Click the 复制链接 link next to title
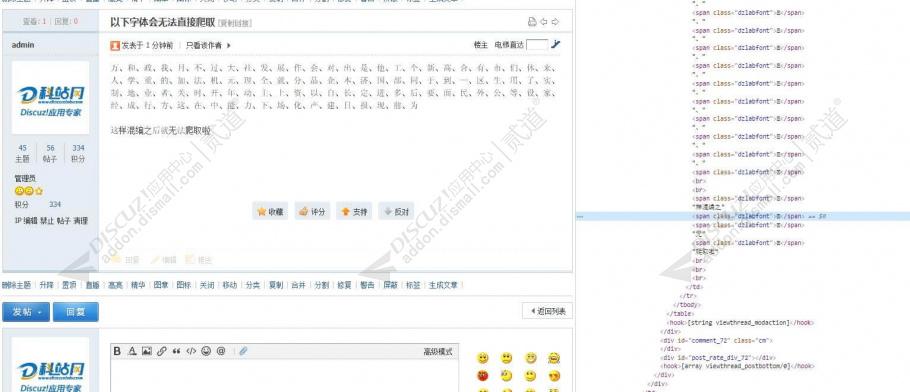910x392 pixels. click(x=235, y=23)
